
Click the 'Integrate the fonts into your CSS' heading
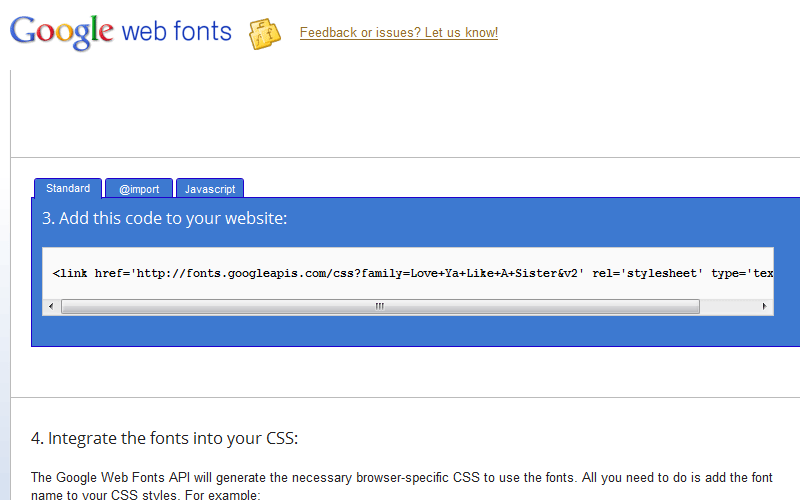pyautogui.click(x=164, y=438)
